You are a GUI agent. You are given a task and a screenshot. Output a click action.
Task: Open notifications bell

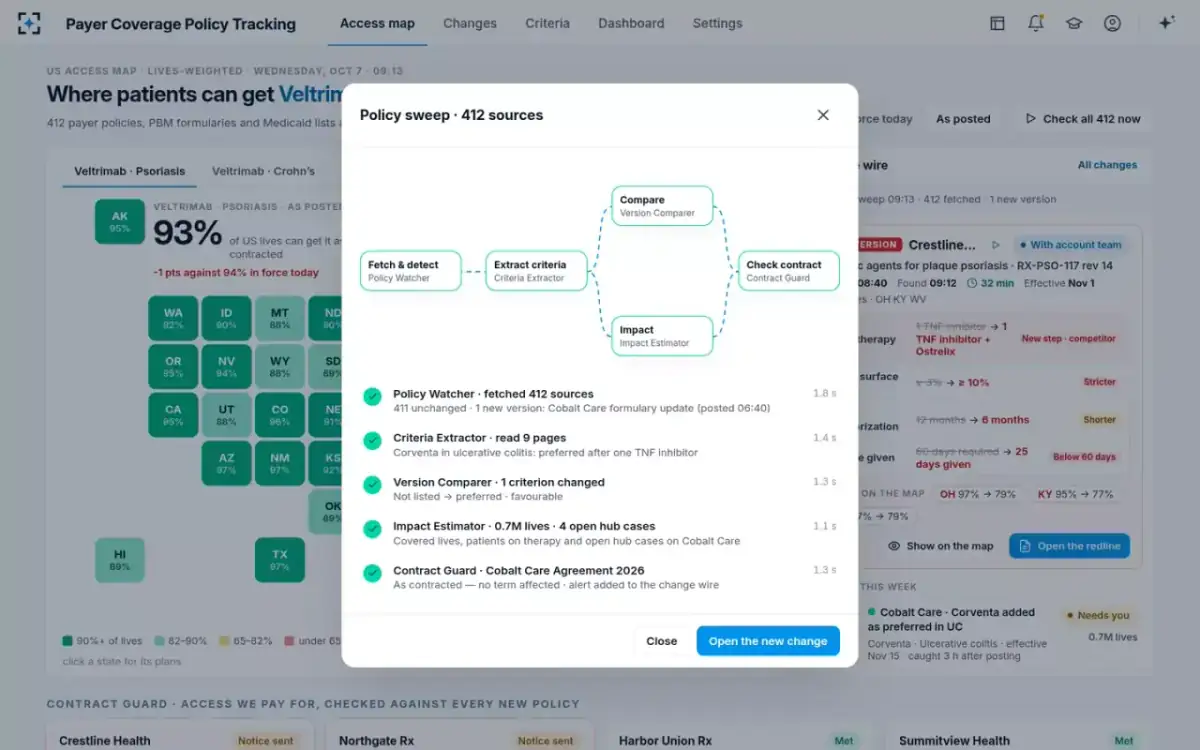1036,23
